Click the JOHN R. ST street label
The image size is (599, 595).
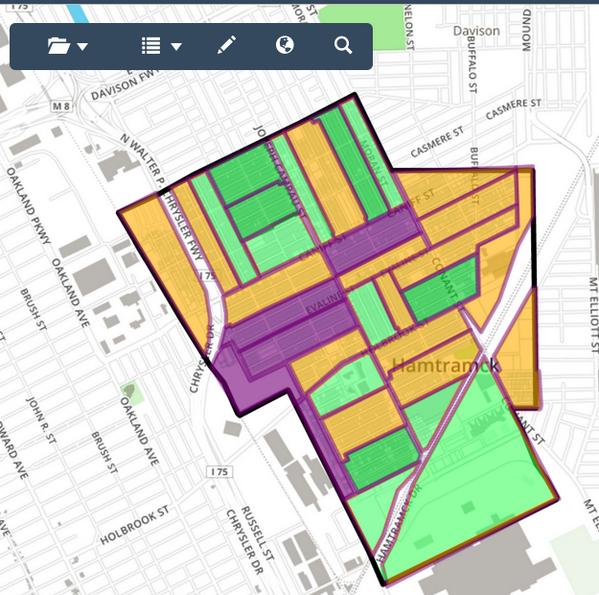coord(41,420)
